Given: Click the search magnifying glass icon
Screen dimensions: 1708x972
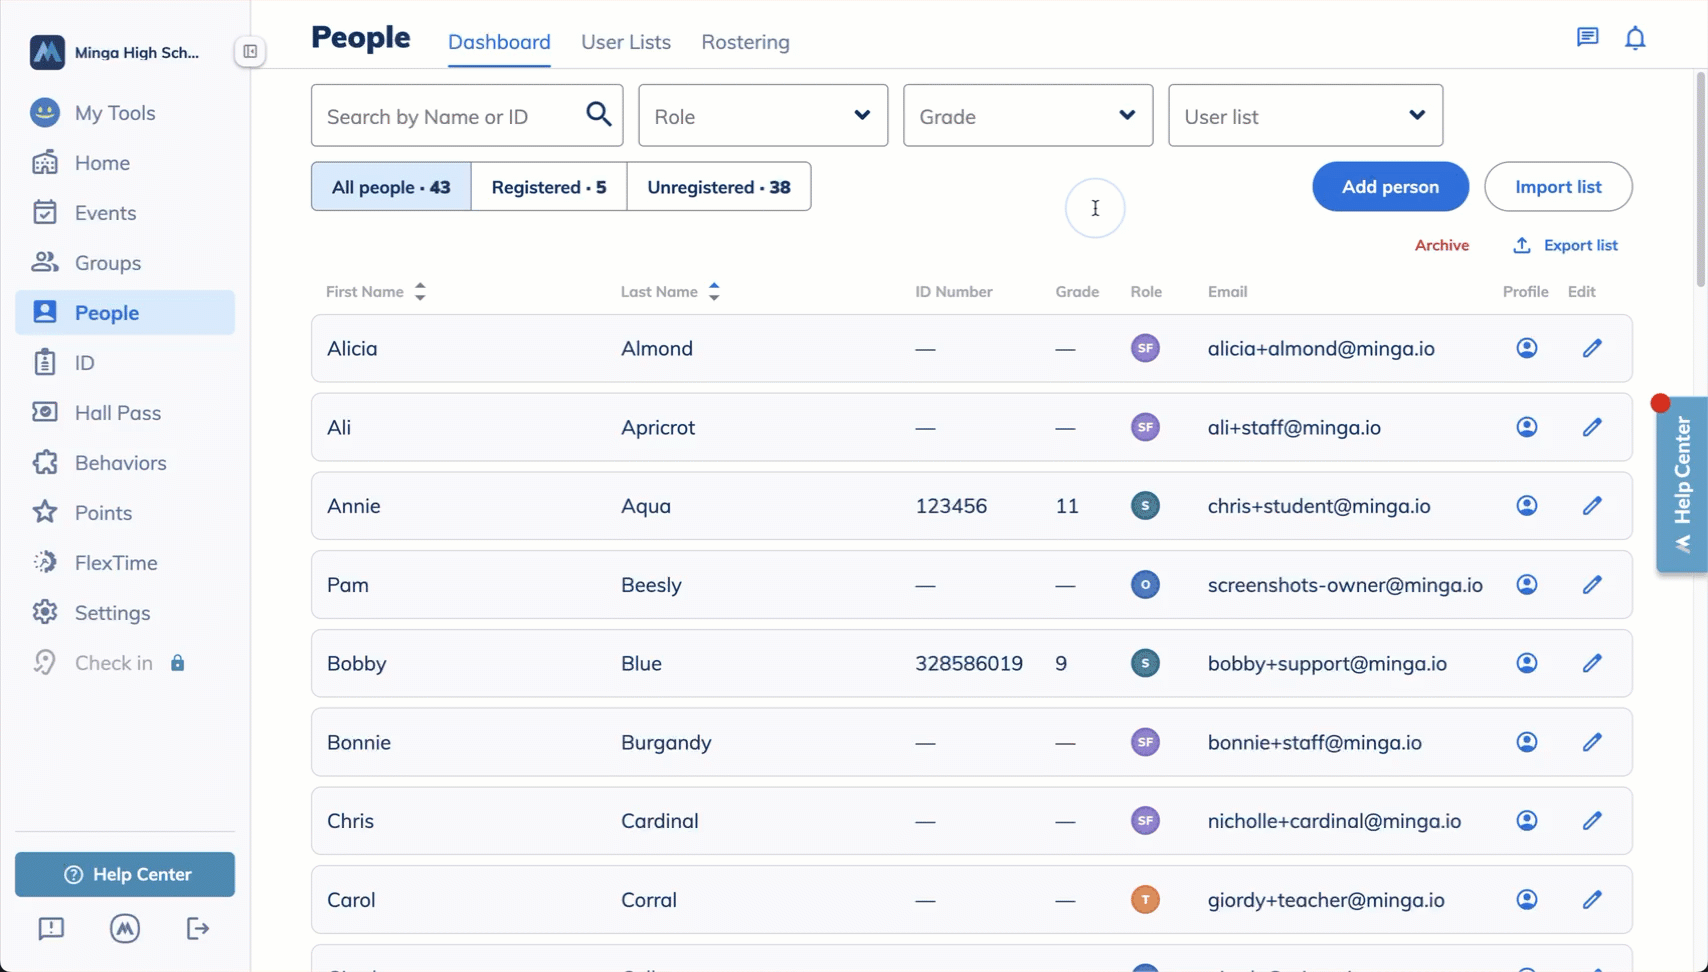Looking at the screenshot, I should (x=598, y=115).
